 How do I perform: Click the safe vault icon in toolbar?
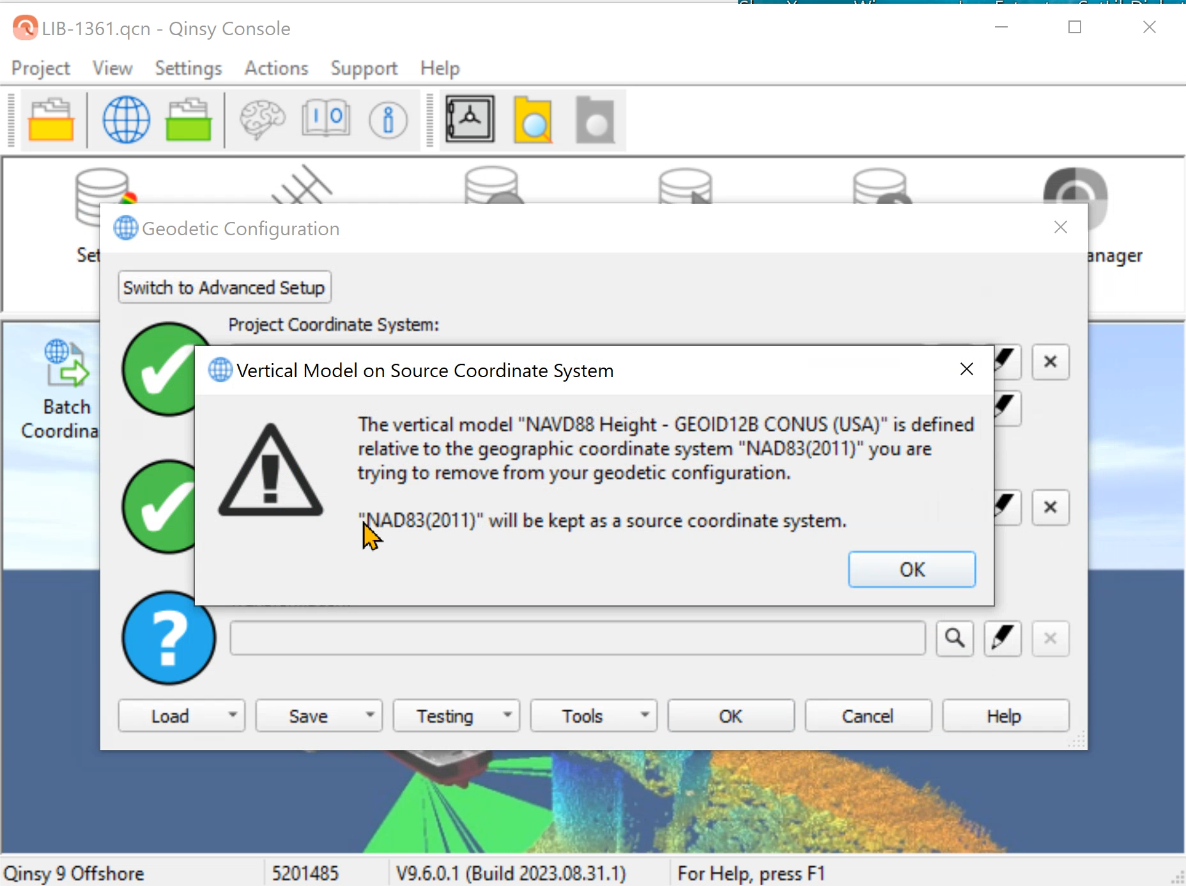[470, 119]
